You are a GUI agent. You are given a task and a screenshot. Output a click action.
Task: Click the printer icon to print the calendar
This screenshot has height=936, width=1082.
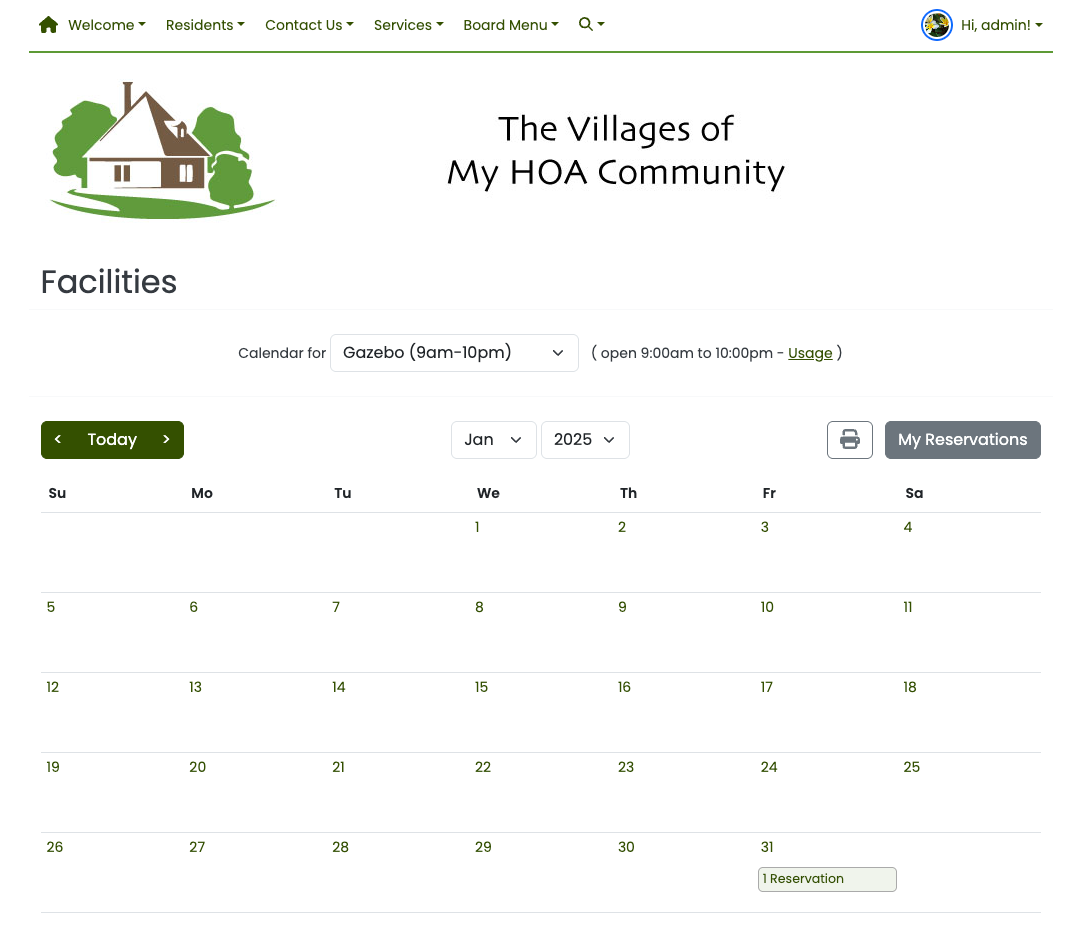[x=849, y=439]
